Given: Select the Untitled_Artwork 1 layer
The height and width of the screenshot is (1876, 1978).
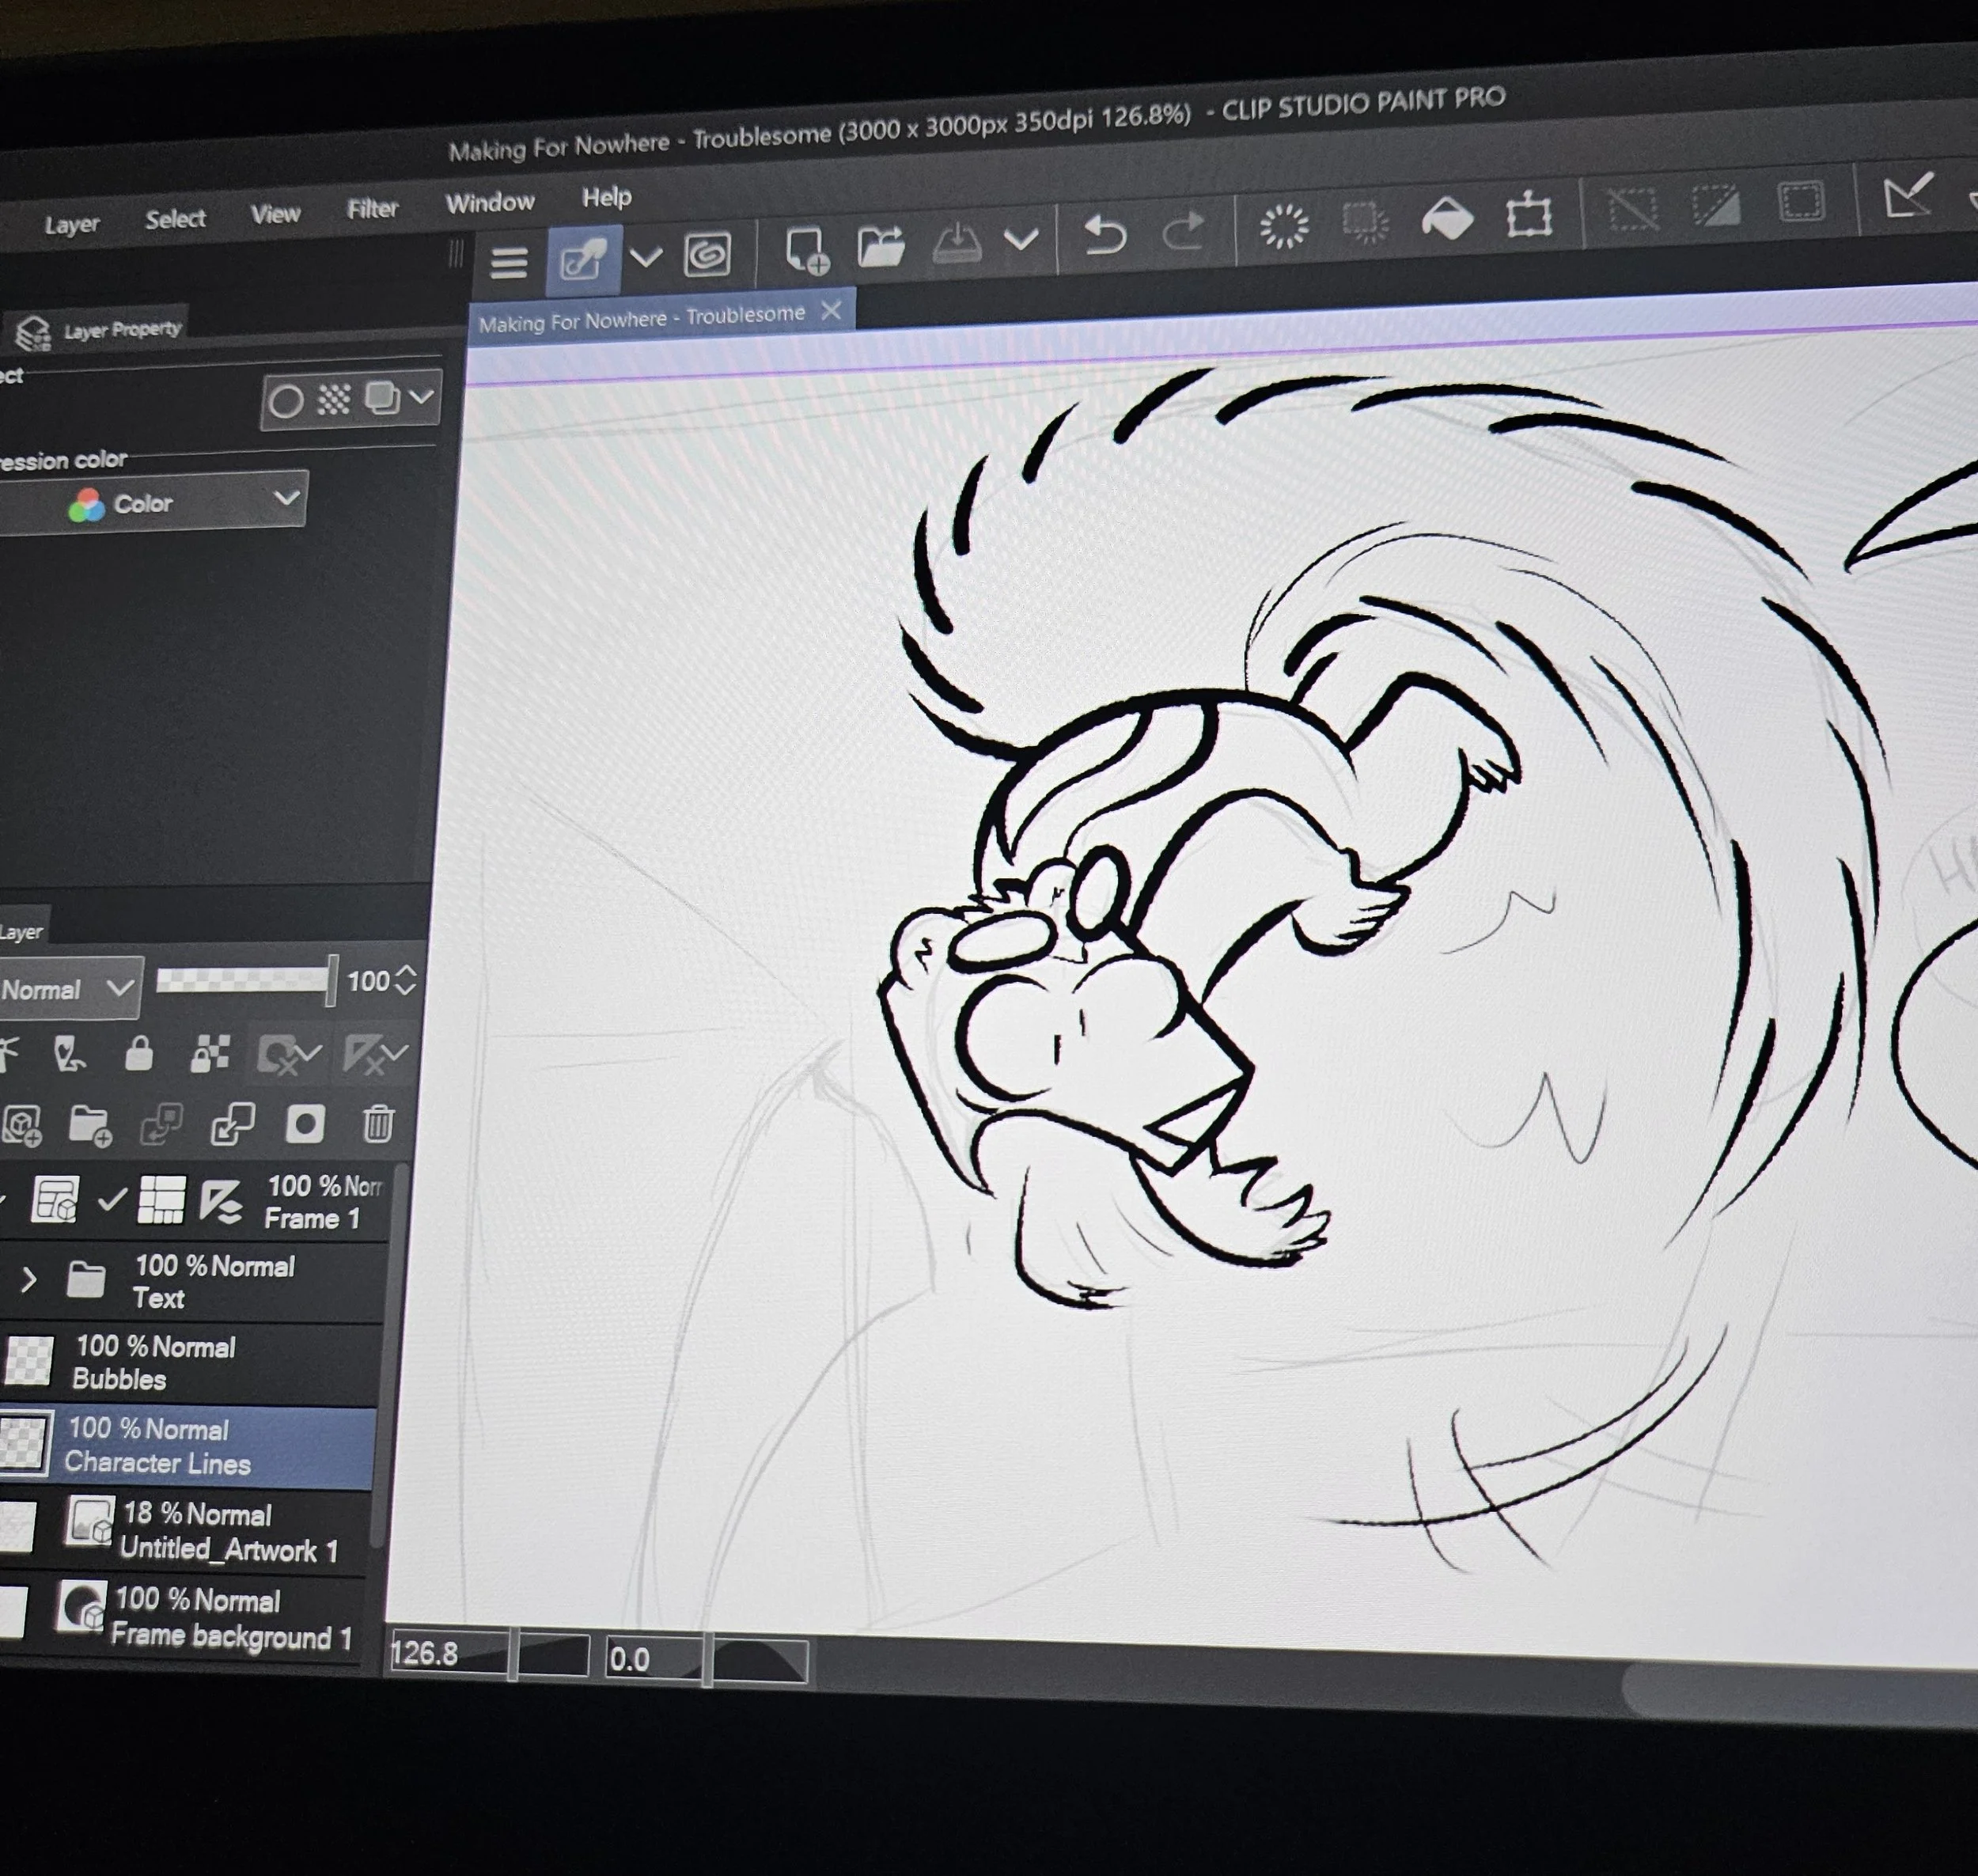Looking at the screenshot, I should click(x=187, y=1532).
